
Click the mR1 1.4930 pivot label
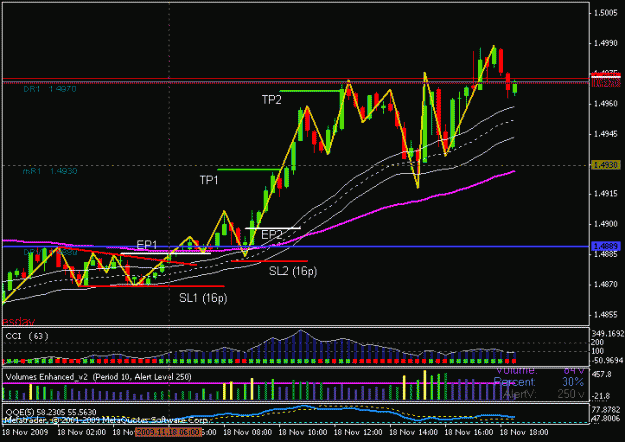[50, 171]
